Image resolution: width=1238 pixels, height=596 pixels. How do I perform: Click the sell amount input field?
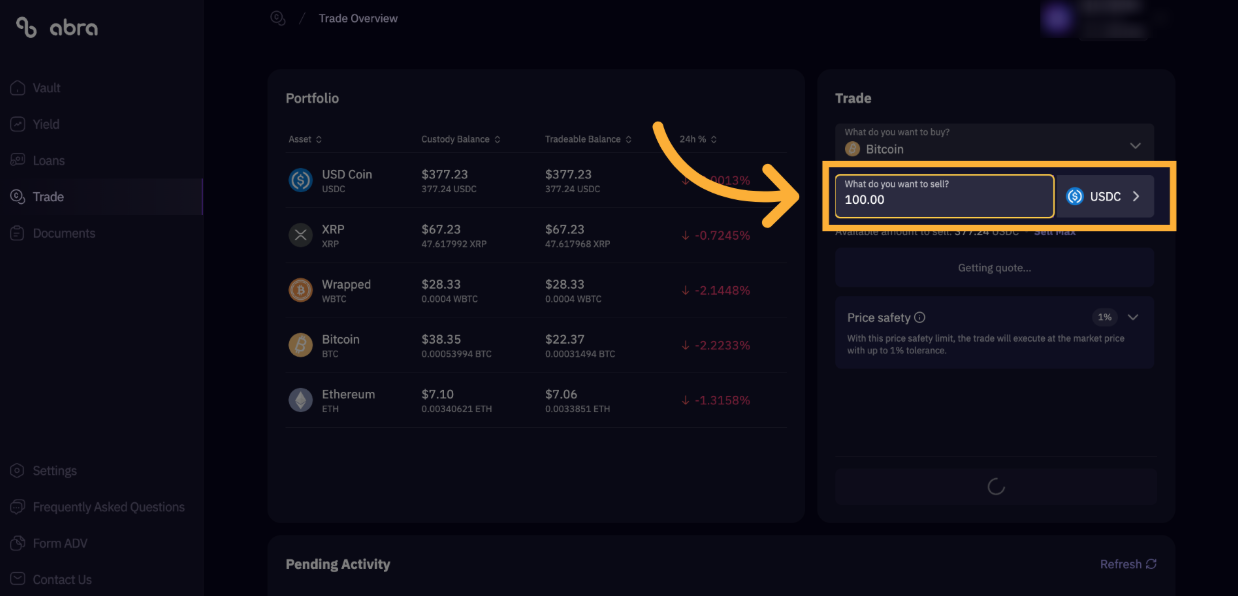click(x=945, y=195)
